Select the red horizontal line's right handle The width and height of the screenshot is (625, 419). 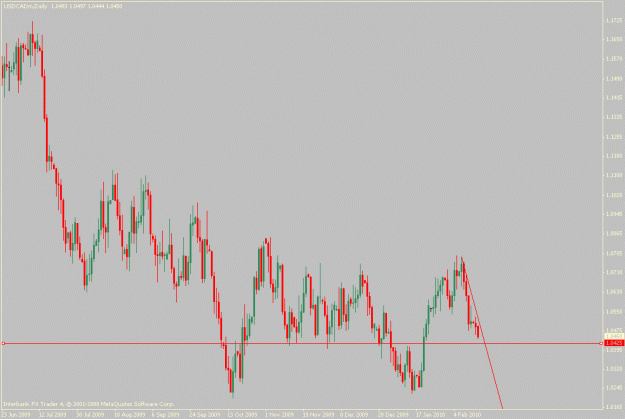coord(601,343)
